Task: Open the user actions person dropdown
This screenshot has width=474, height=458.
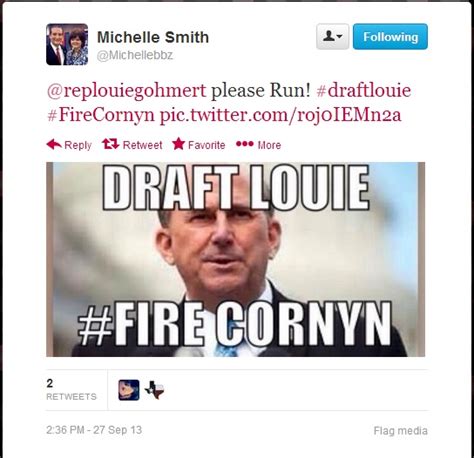Action: 332,36
